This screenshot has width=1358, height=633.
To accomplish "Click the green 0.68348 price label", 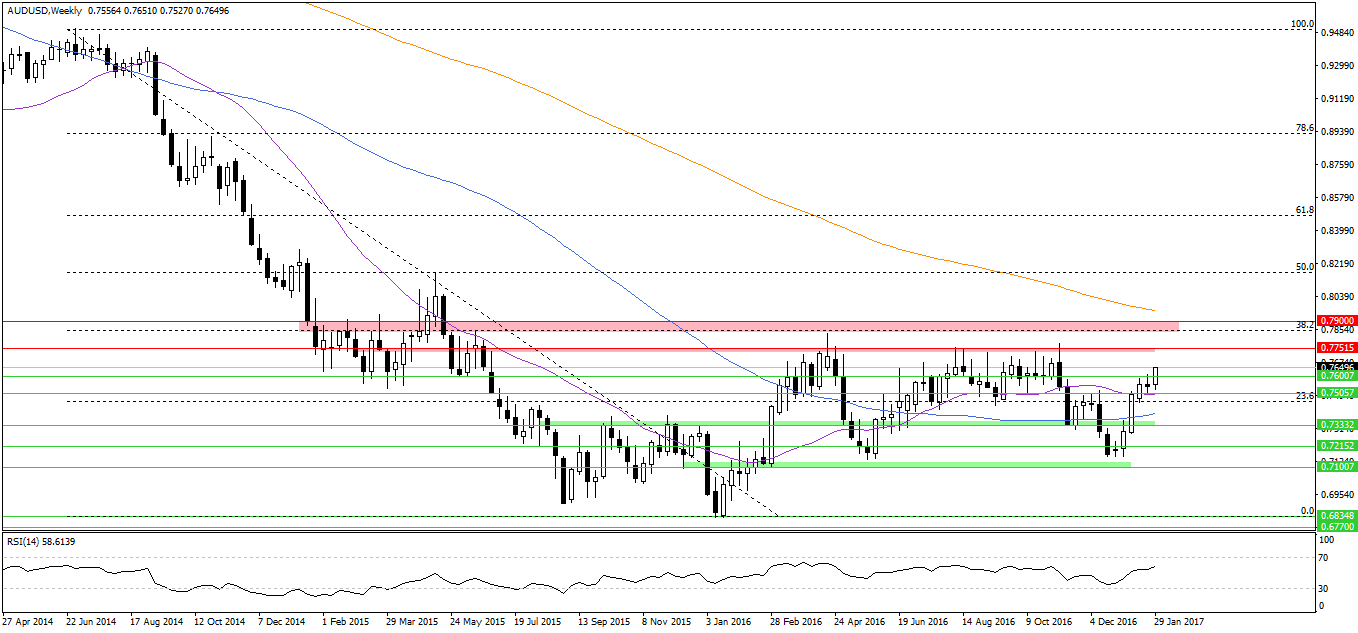I will pos(1337,515).
